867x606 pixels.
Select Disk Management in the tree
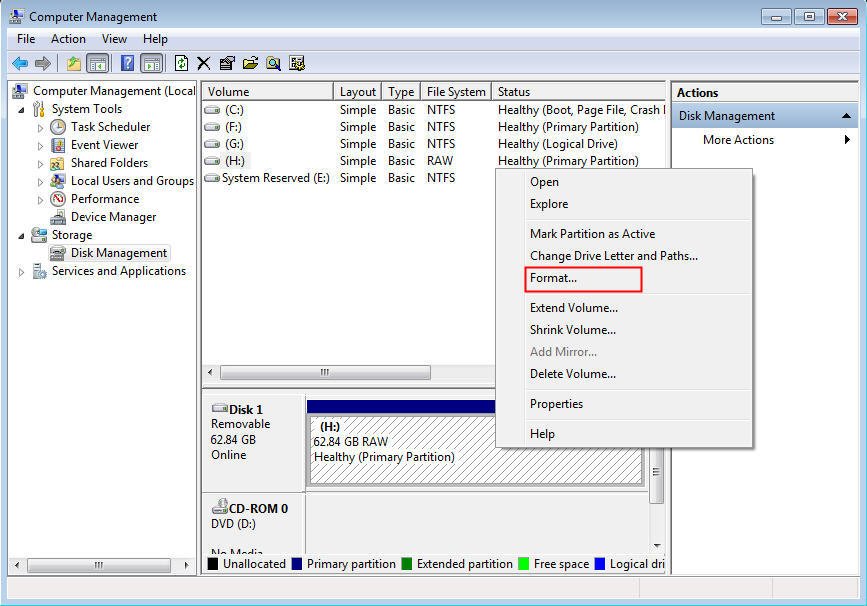pyautogui.click(x=119, y=253)
